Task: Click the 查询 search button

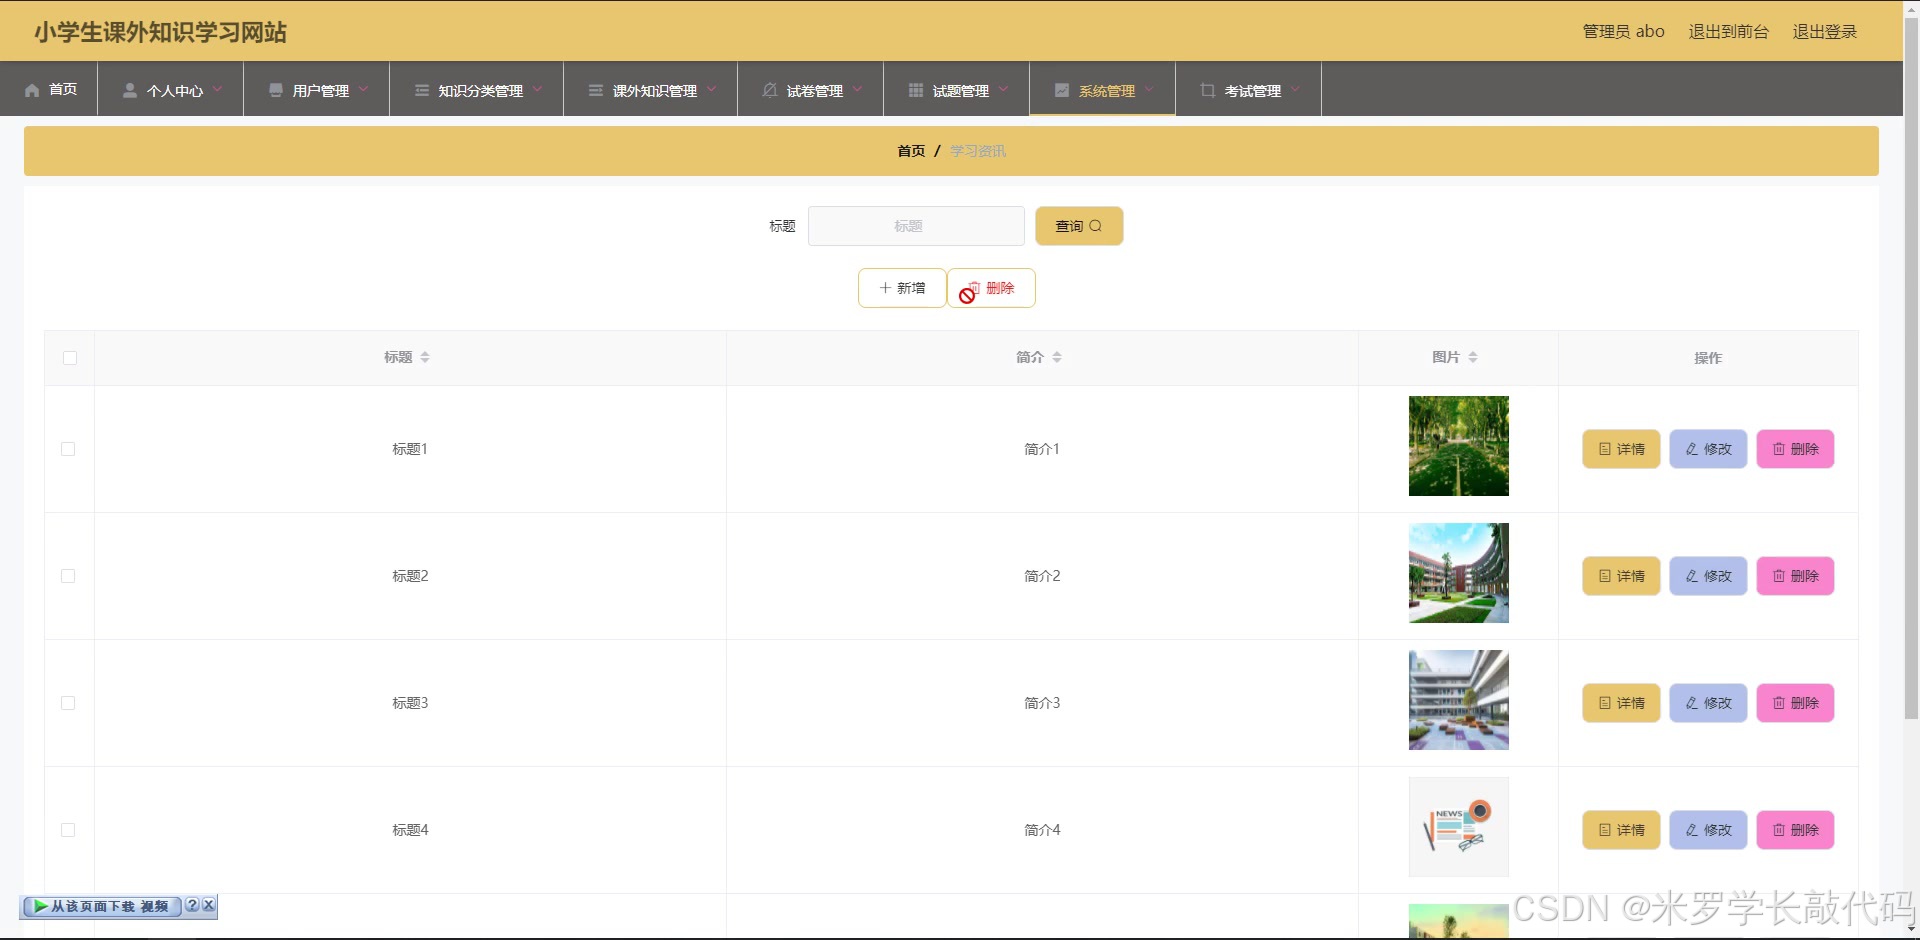Action: pyautogui.click(x=1079, y=226)
